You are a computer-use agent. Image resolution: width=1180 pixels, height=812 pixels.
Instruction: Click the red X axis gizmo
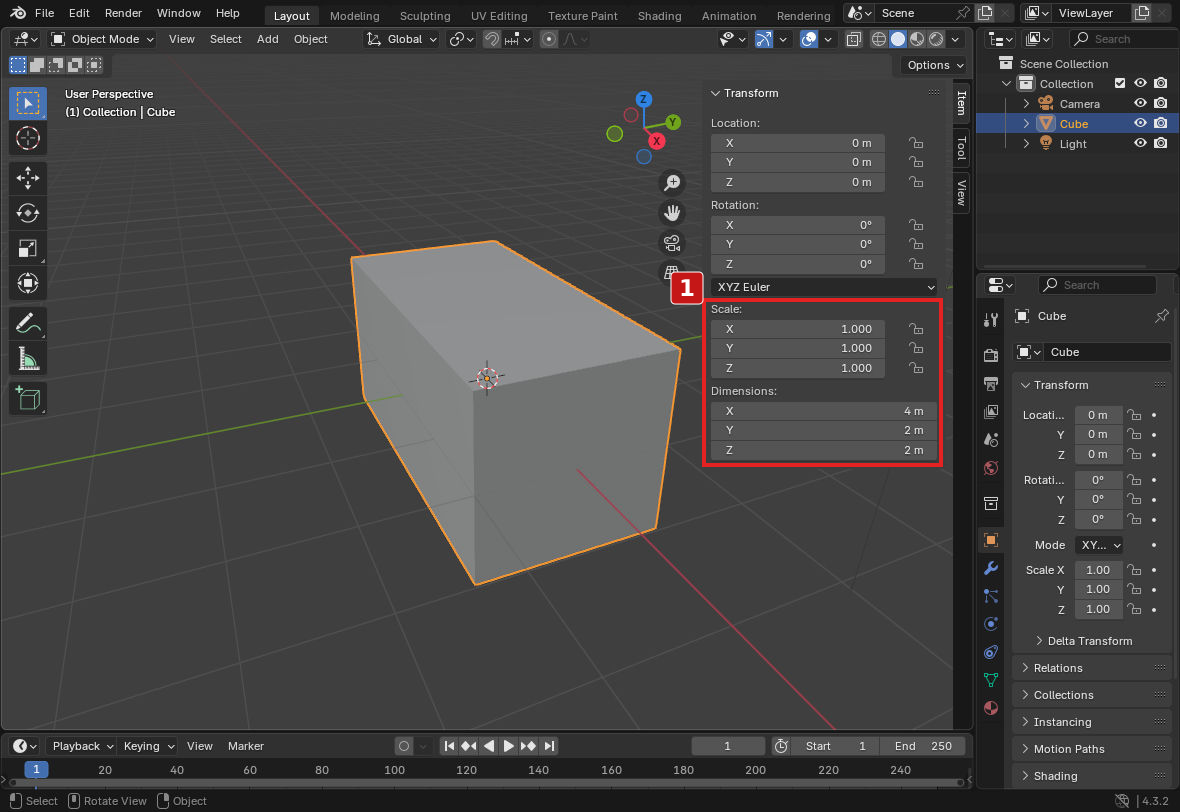[x=656, y=141]
